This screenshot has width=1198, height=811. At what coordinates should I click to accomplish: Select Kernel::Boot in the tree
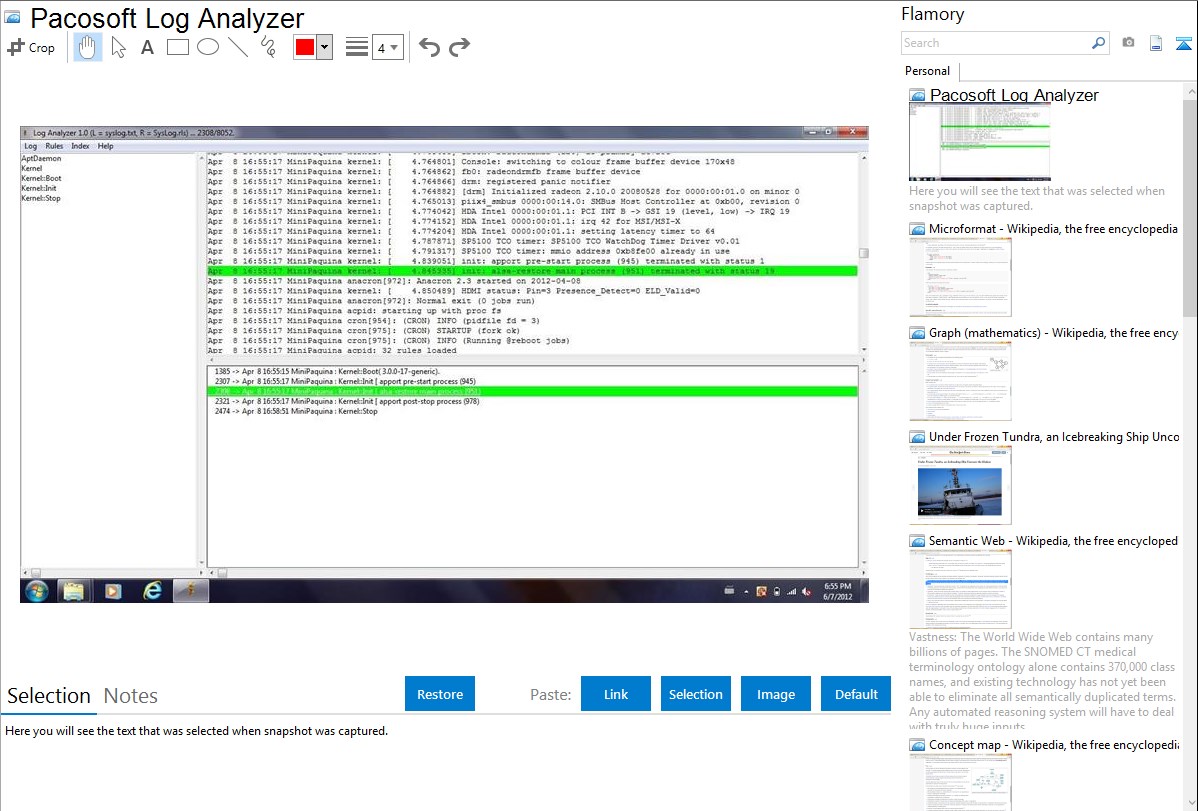(41, 178)
